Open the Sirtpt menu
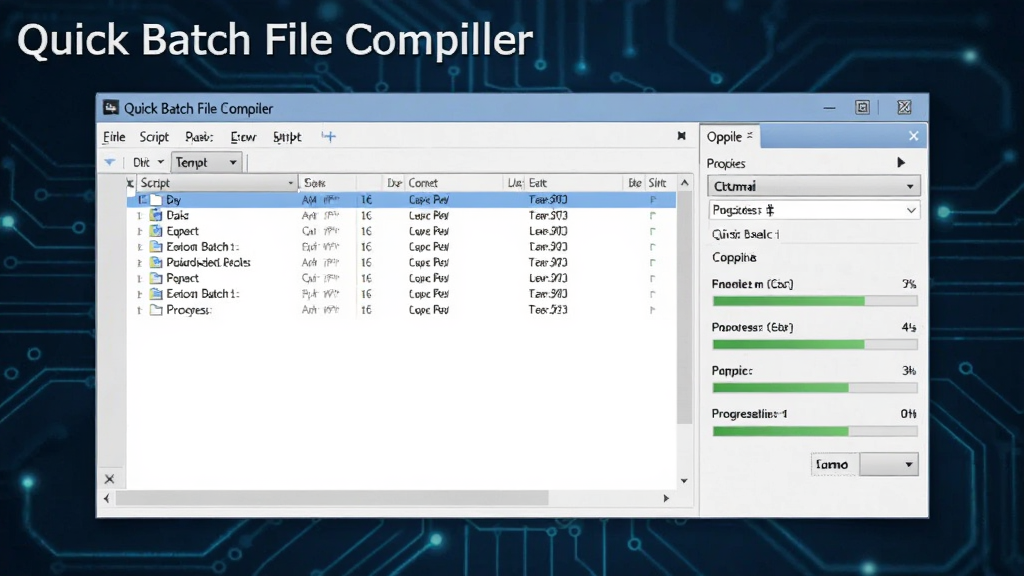 287,136
